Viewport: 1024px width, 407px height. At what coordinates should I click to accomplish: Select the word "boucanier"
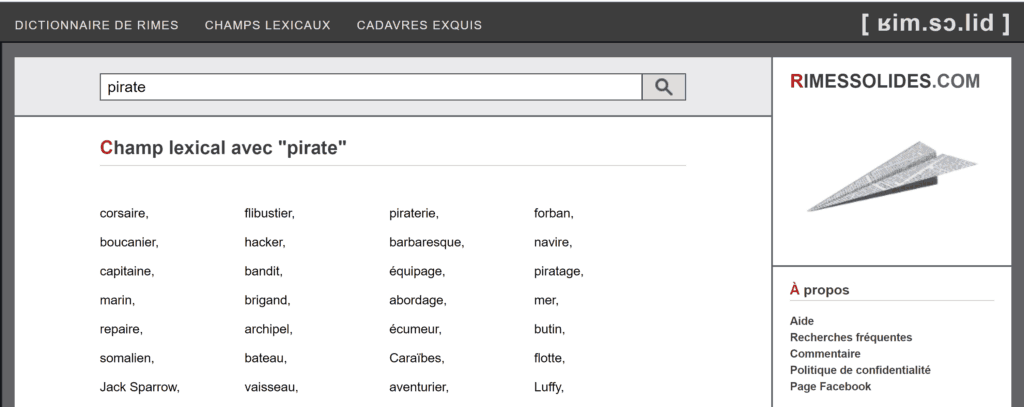pyautogui.click(x=128, y=242)
